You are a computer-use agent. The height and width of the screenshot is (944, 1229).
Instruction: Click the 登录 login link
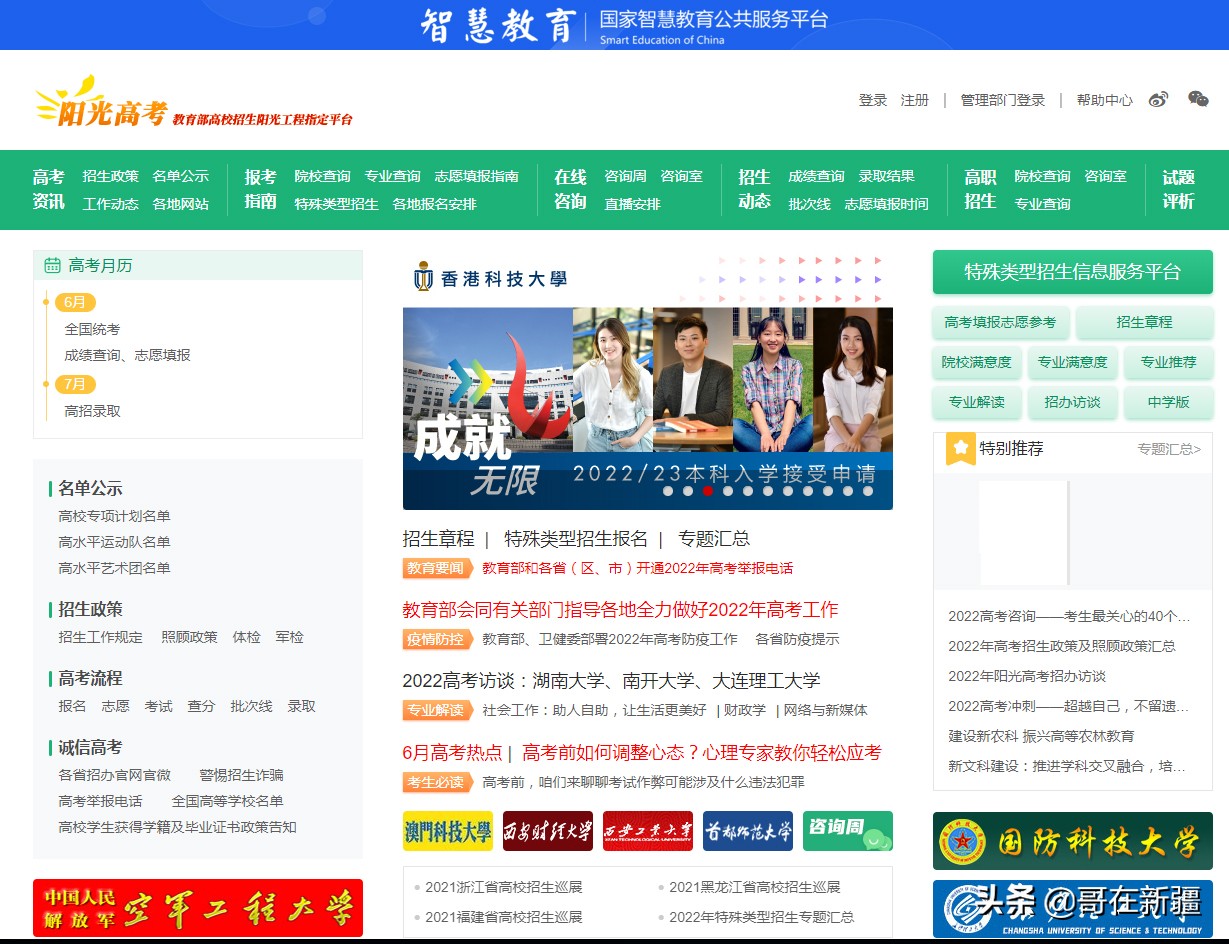click(x=871, y=99)
